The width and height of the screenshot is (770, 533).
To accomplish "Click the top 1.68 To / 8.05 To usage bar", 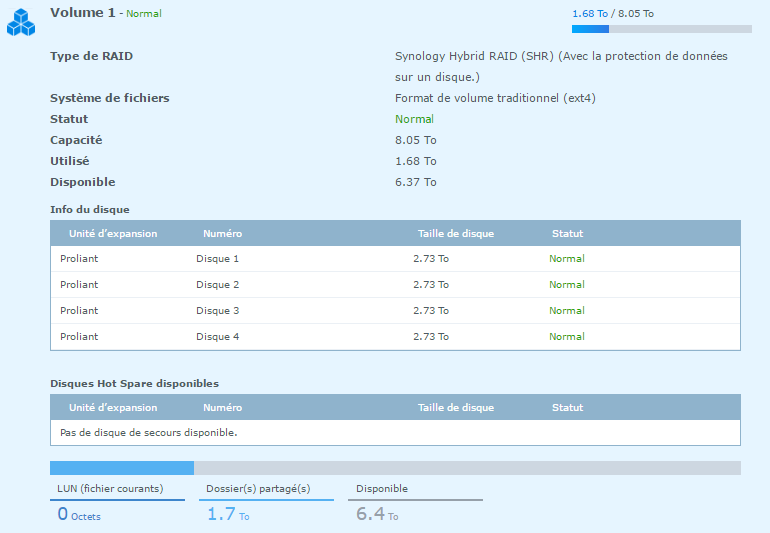I will point(661,29).
